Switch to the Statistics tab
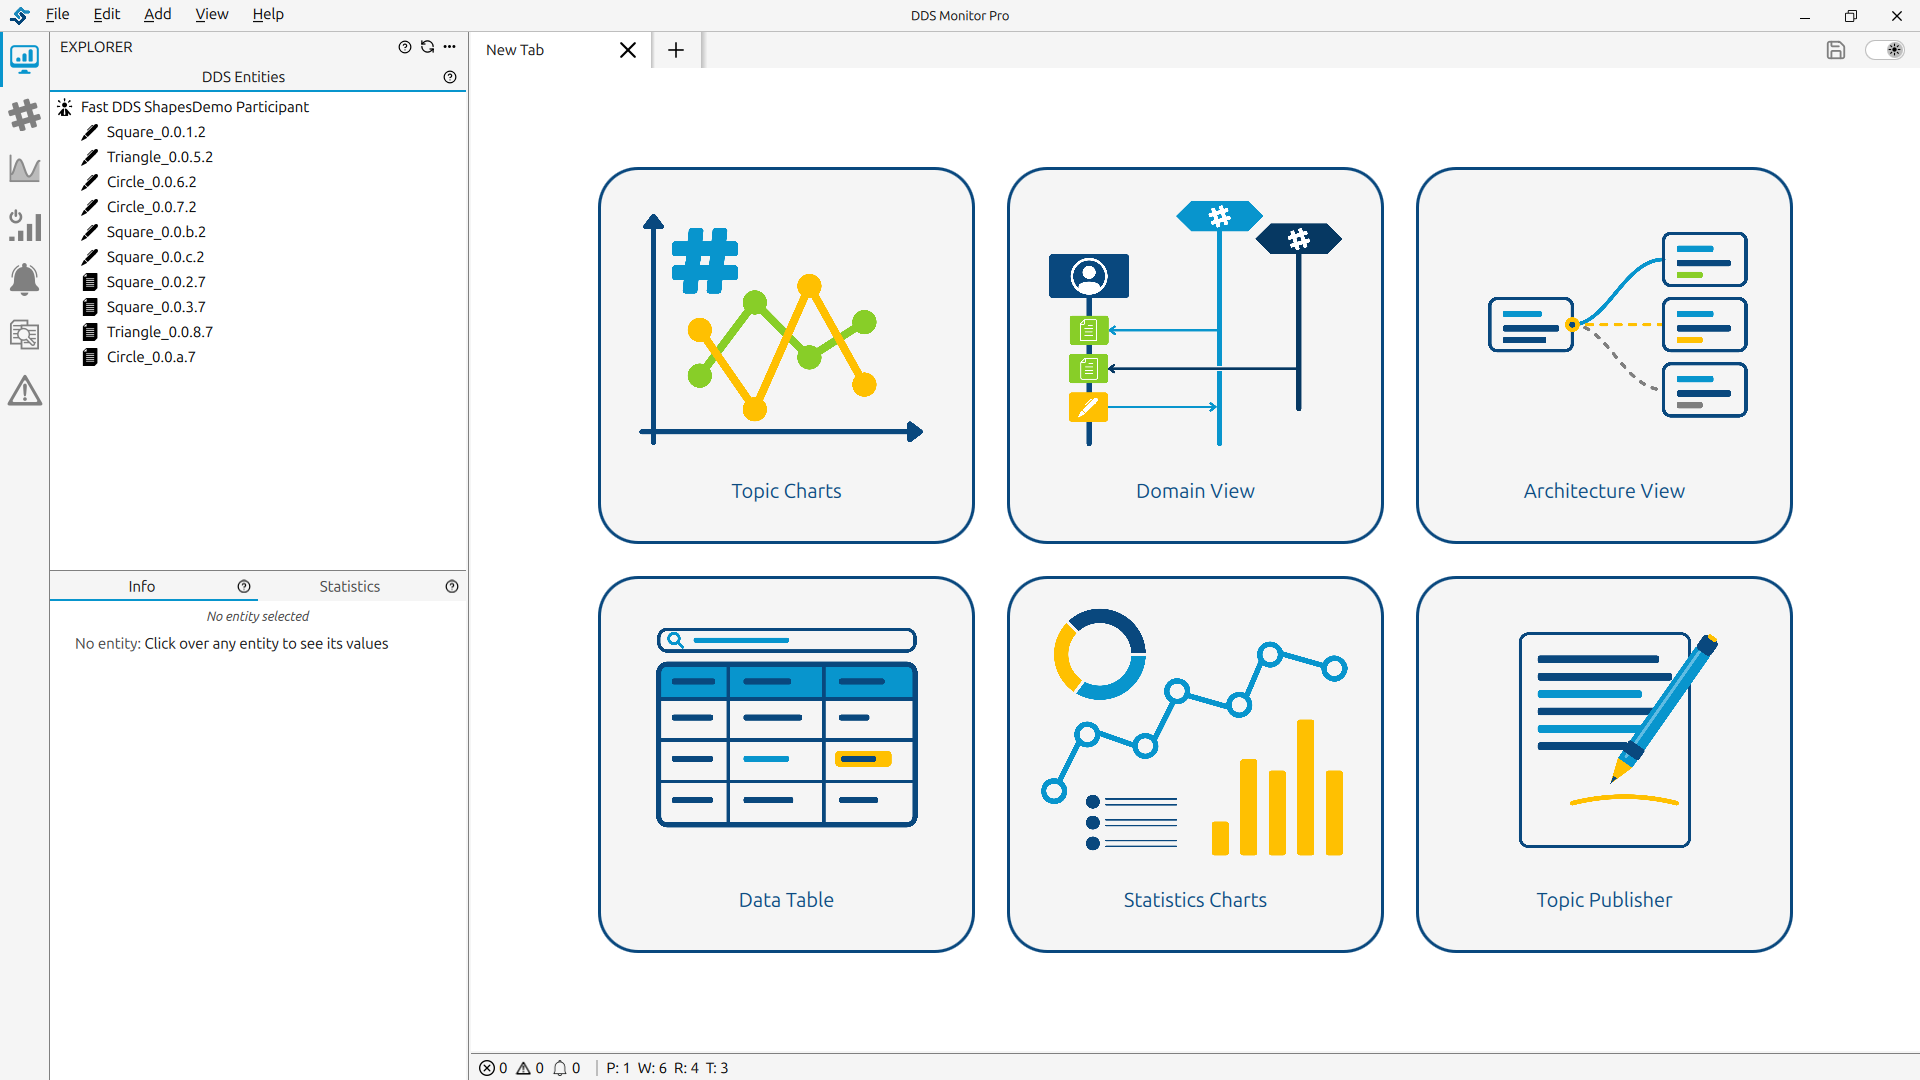Image resolution: width=1920 pixels, height=1080 pixels. coord(349,587)
